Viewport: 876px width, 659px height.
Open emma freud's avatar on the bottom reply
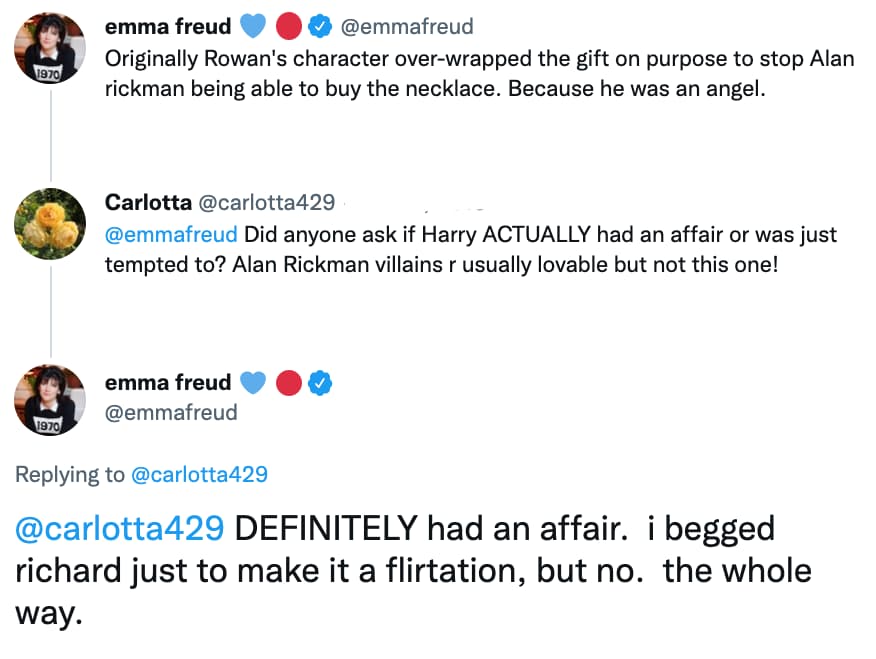point(50,400)
